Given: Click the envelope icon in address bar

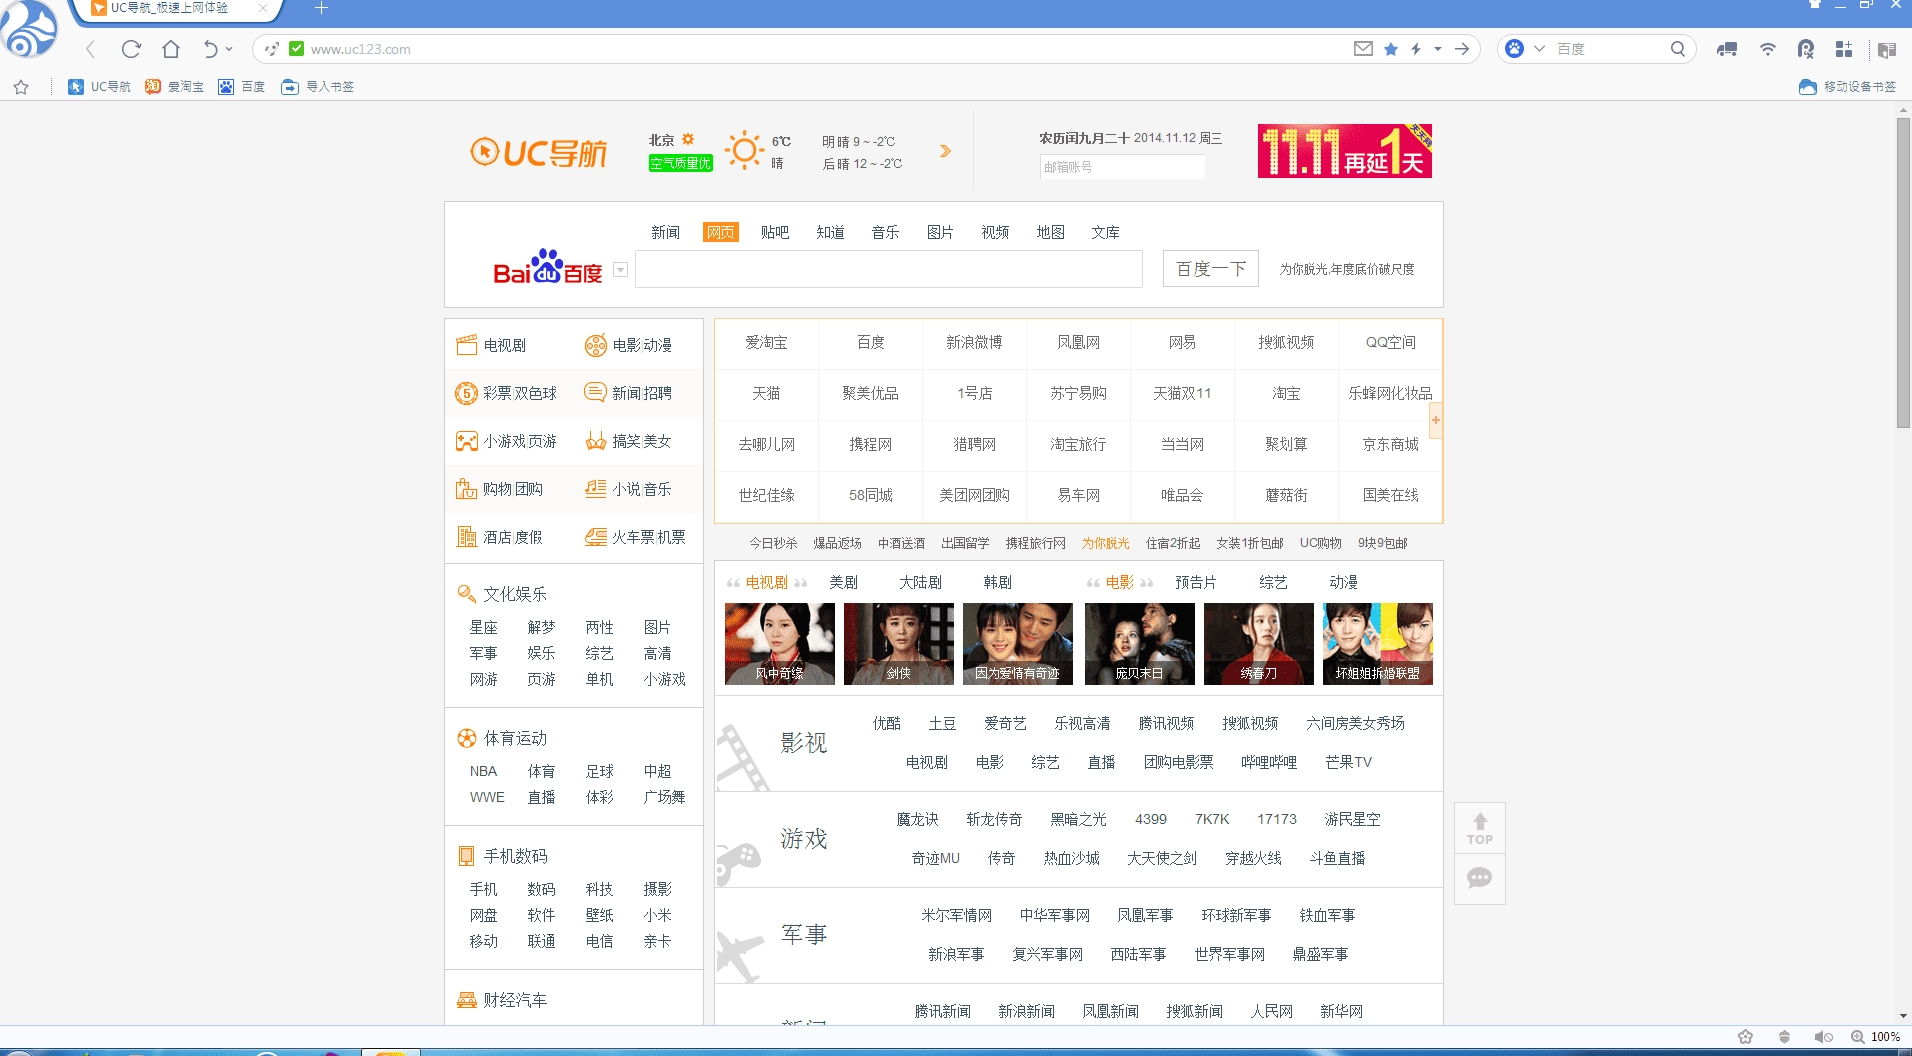Looking at the screenshot, I should click(x=1363, y=48).
